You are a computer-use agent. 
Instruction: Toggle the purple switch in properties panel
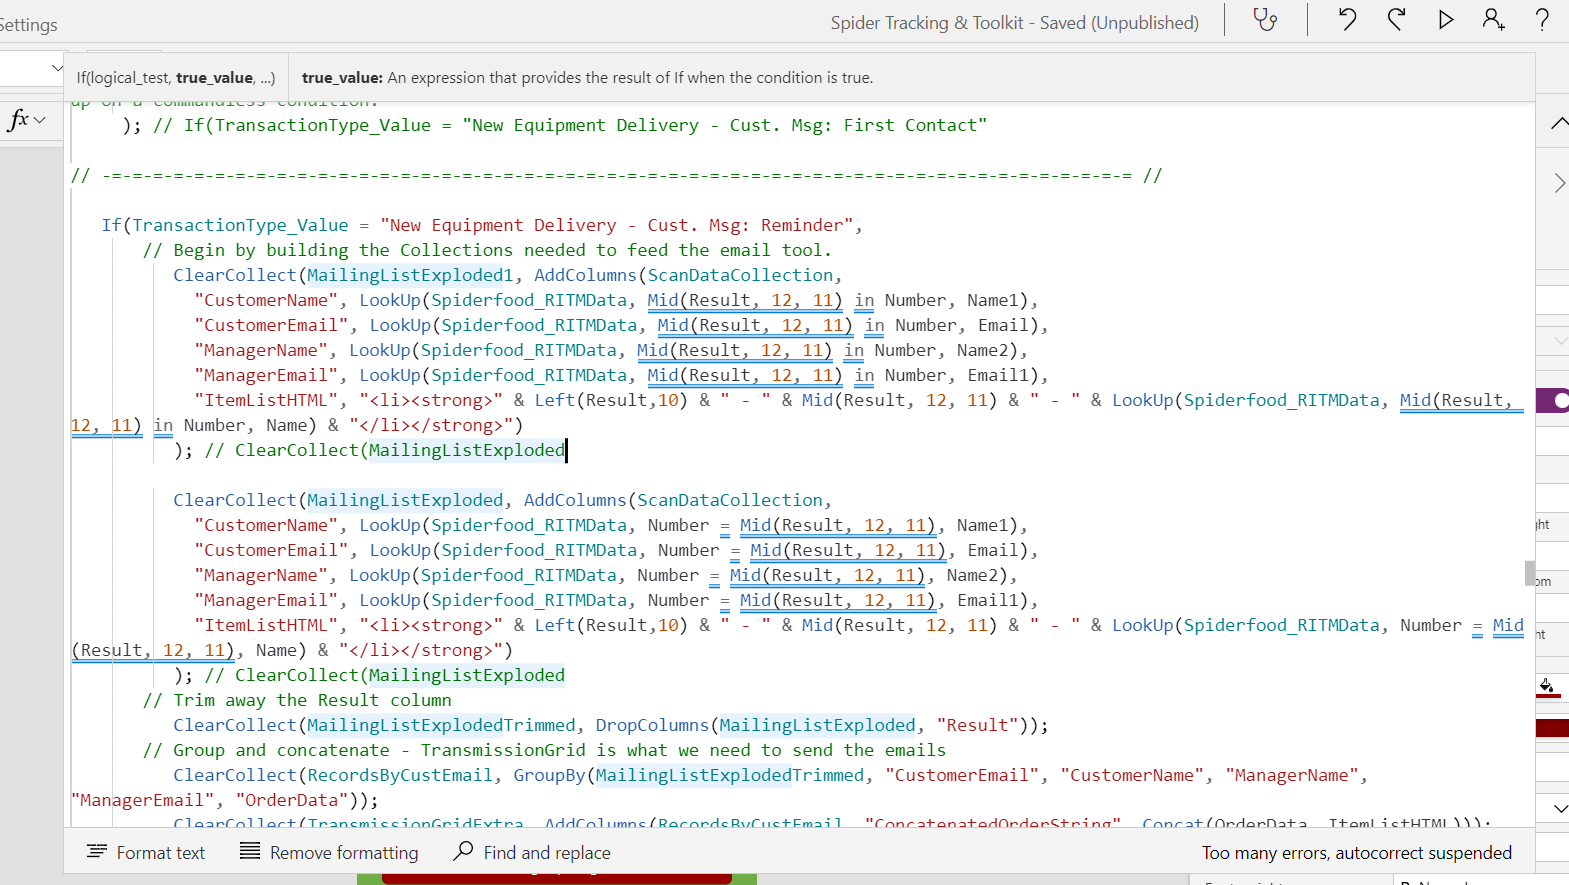pyautogui.click(x=1553, y=401)
